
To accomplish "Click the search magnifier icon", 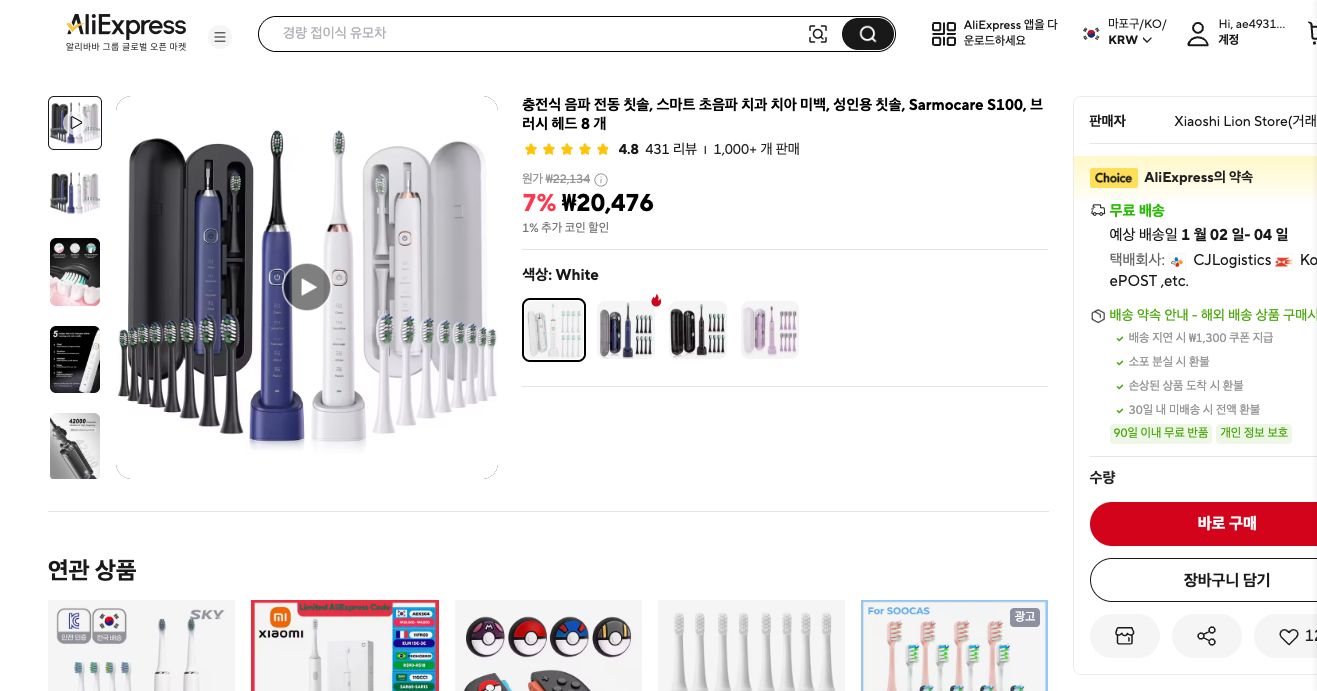I will tap(866, 33).
